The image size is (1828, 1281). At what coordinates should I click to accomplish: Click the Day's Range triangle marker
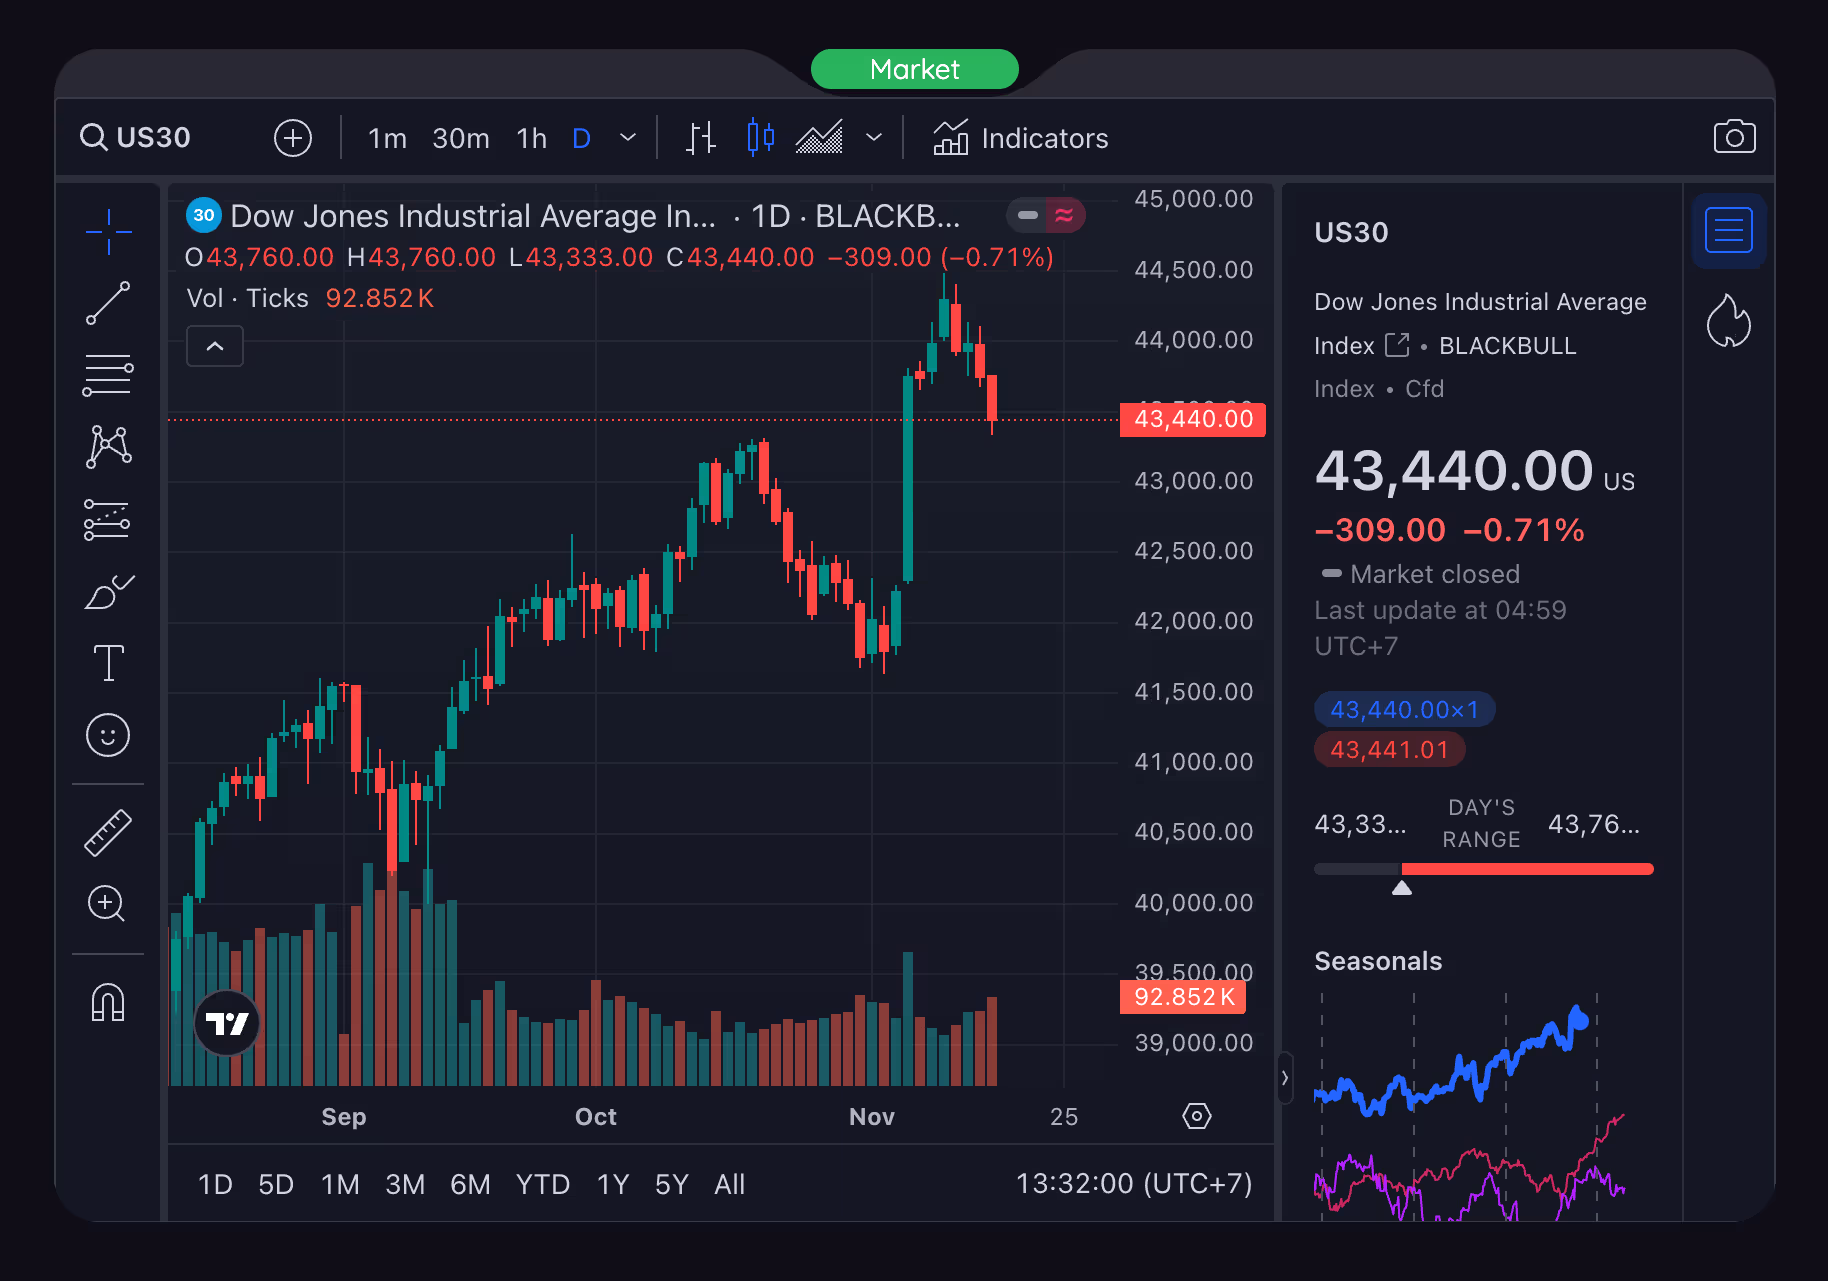(1402, 888)
